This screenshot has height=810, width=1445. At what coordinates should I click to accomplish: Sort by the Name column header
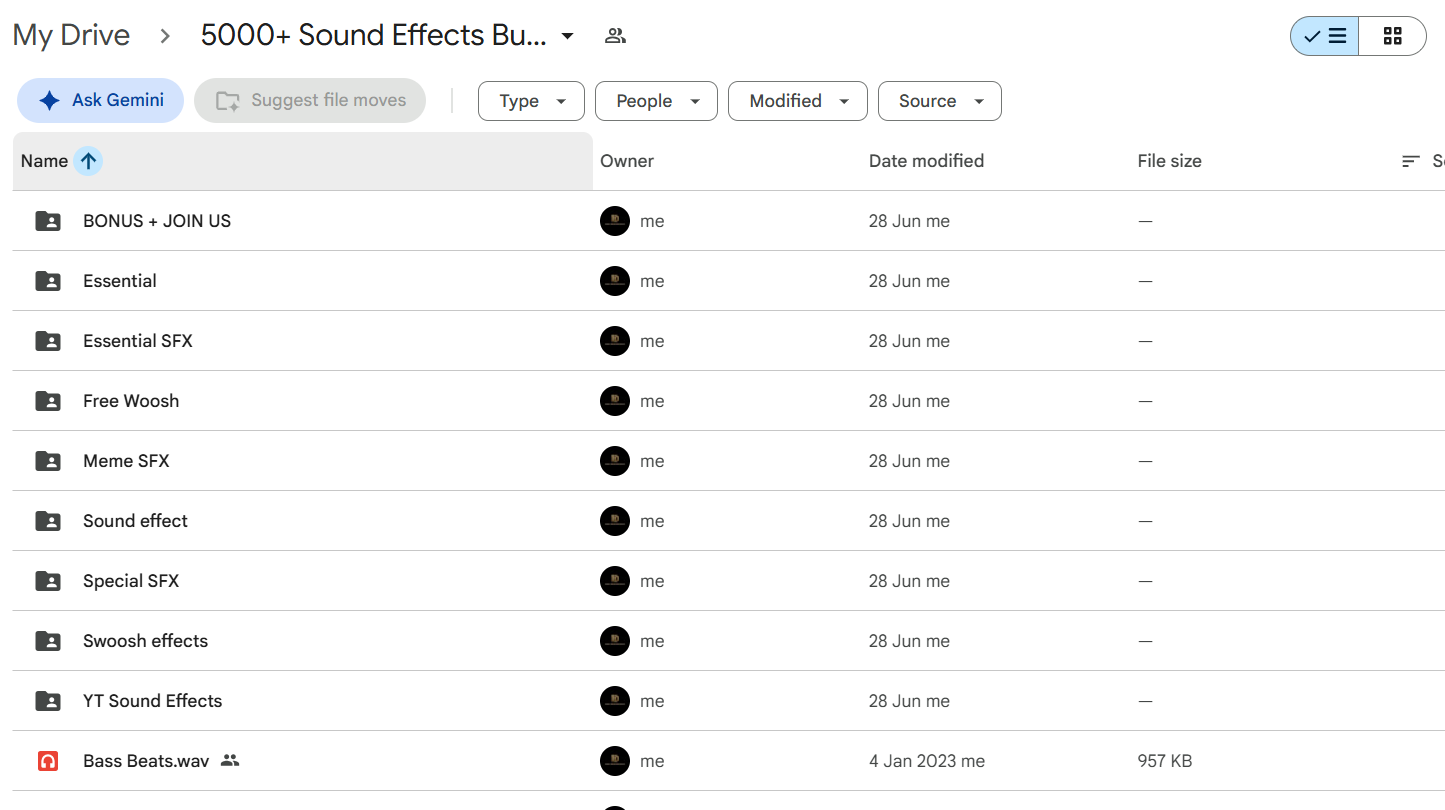pos(44,161)
